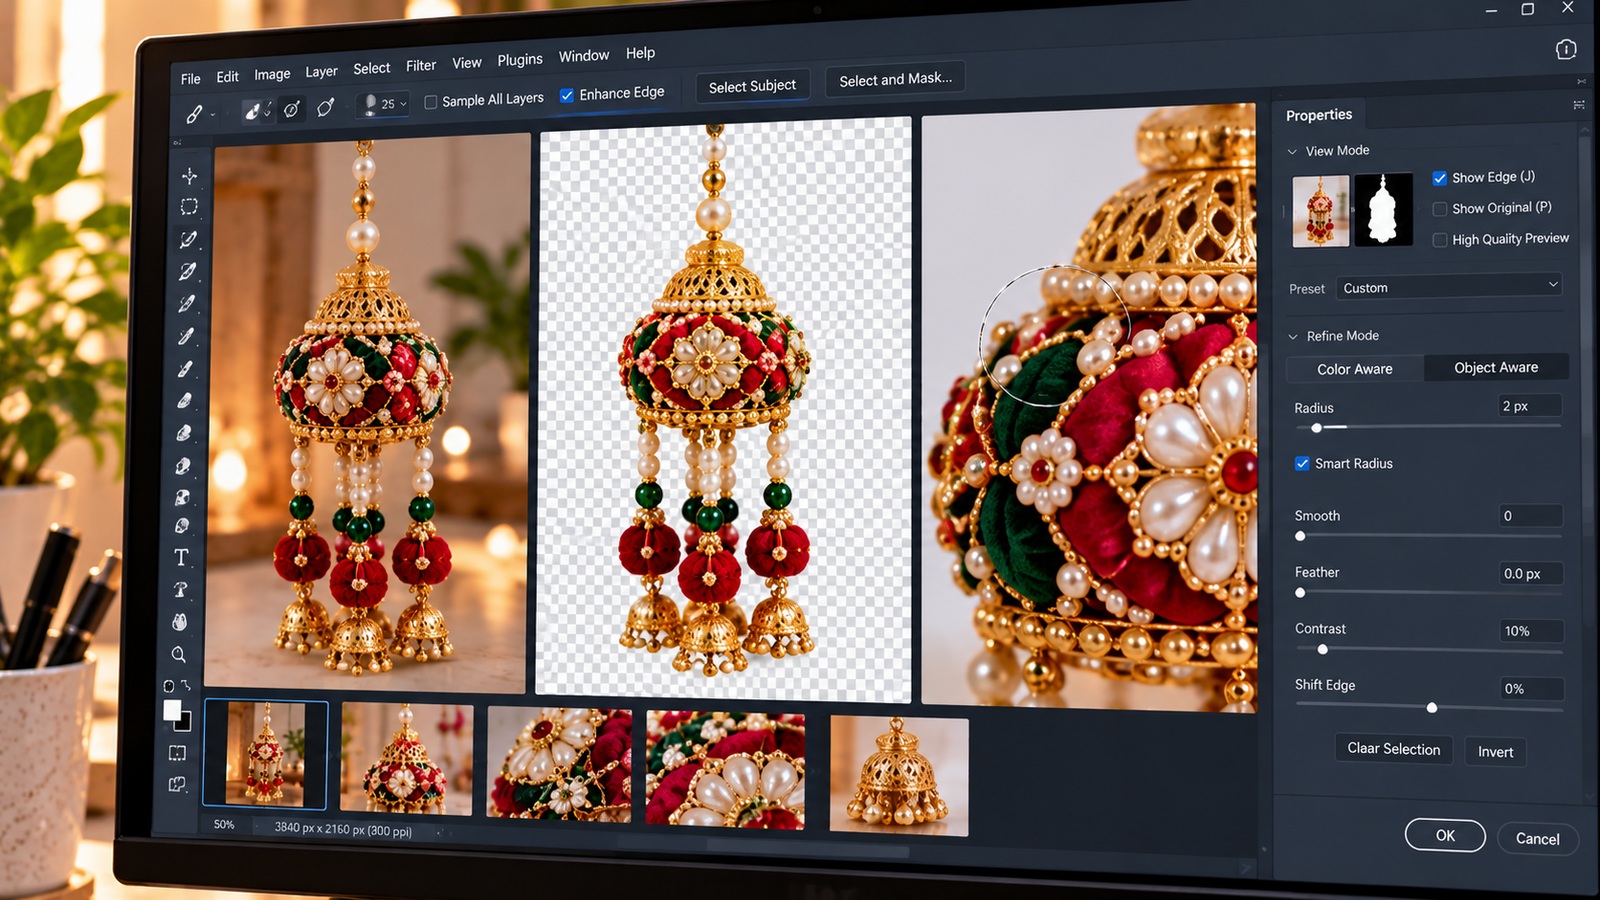Turn on High Quality Preview
The width and height of the screenshot is (1600, 900).
[x=1440, y=240]
